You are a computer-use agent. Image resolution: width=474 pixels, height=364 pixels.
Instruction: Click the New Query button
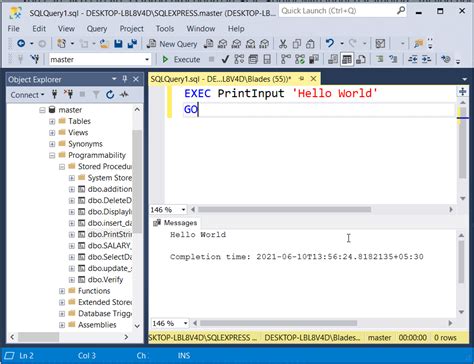(172, 43)
